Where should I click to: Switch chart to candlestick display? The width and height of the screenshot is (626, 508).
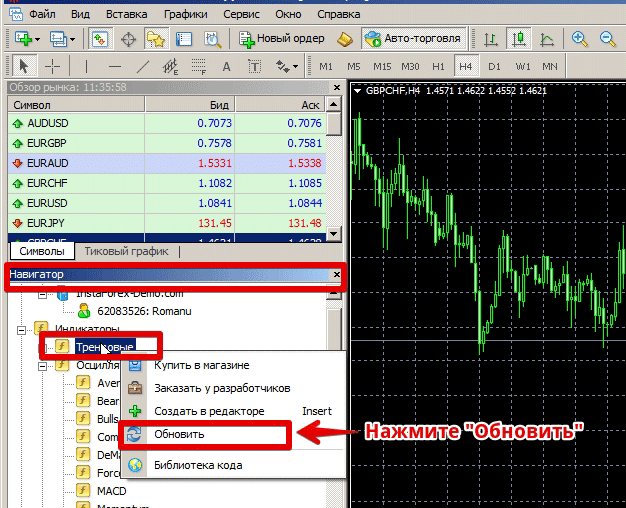[518, 39]
